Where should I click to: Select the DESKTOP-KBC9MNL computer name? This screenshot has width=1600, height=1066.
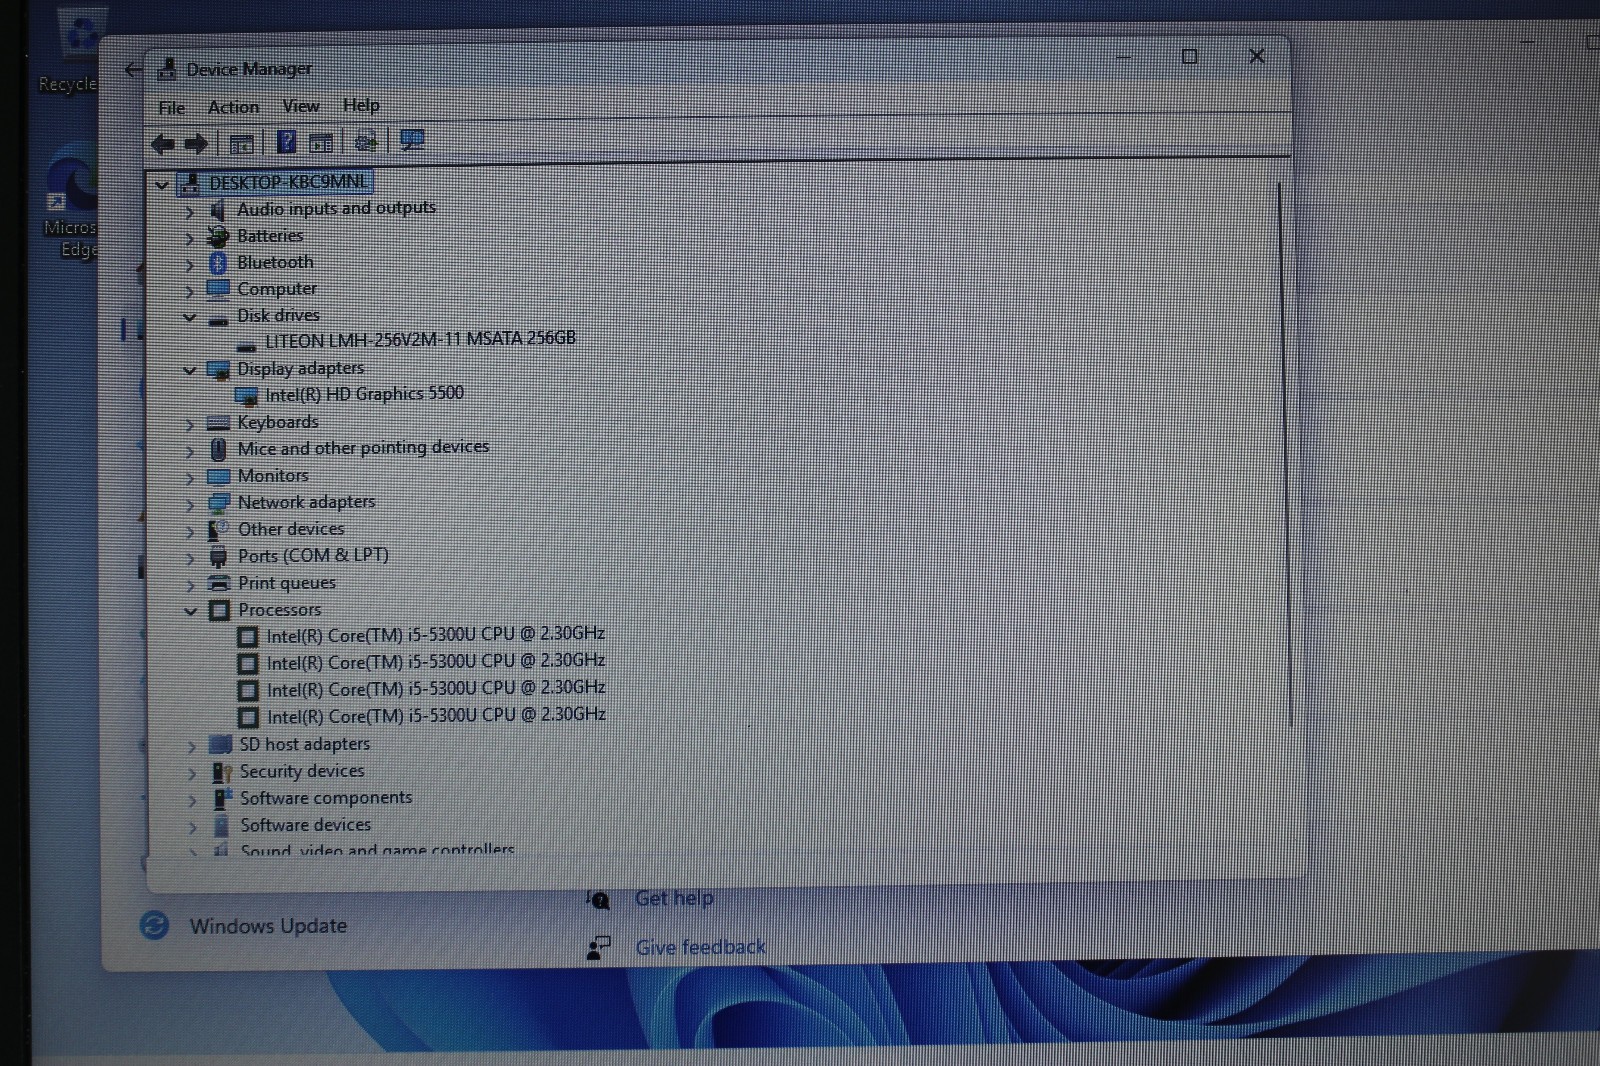(x=287, y=182)
